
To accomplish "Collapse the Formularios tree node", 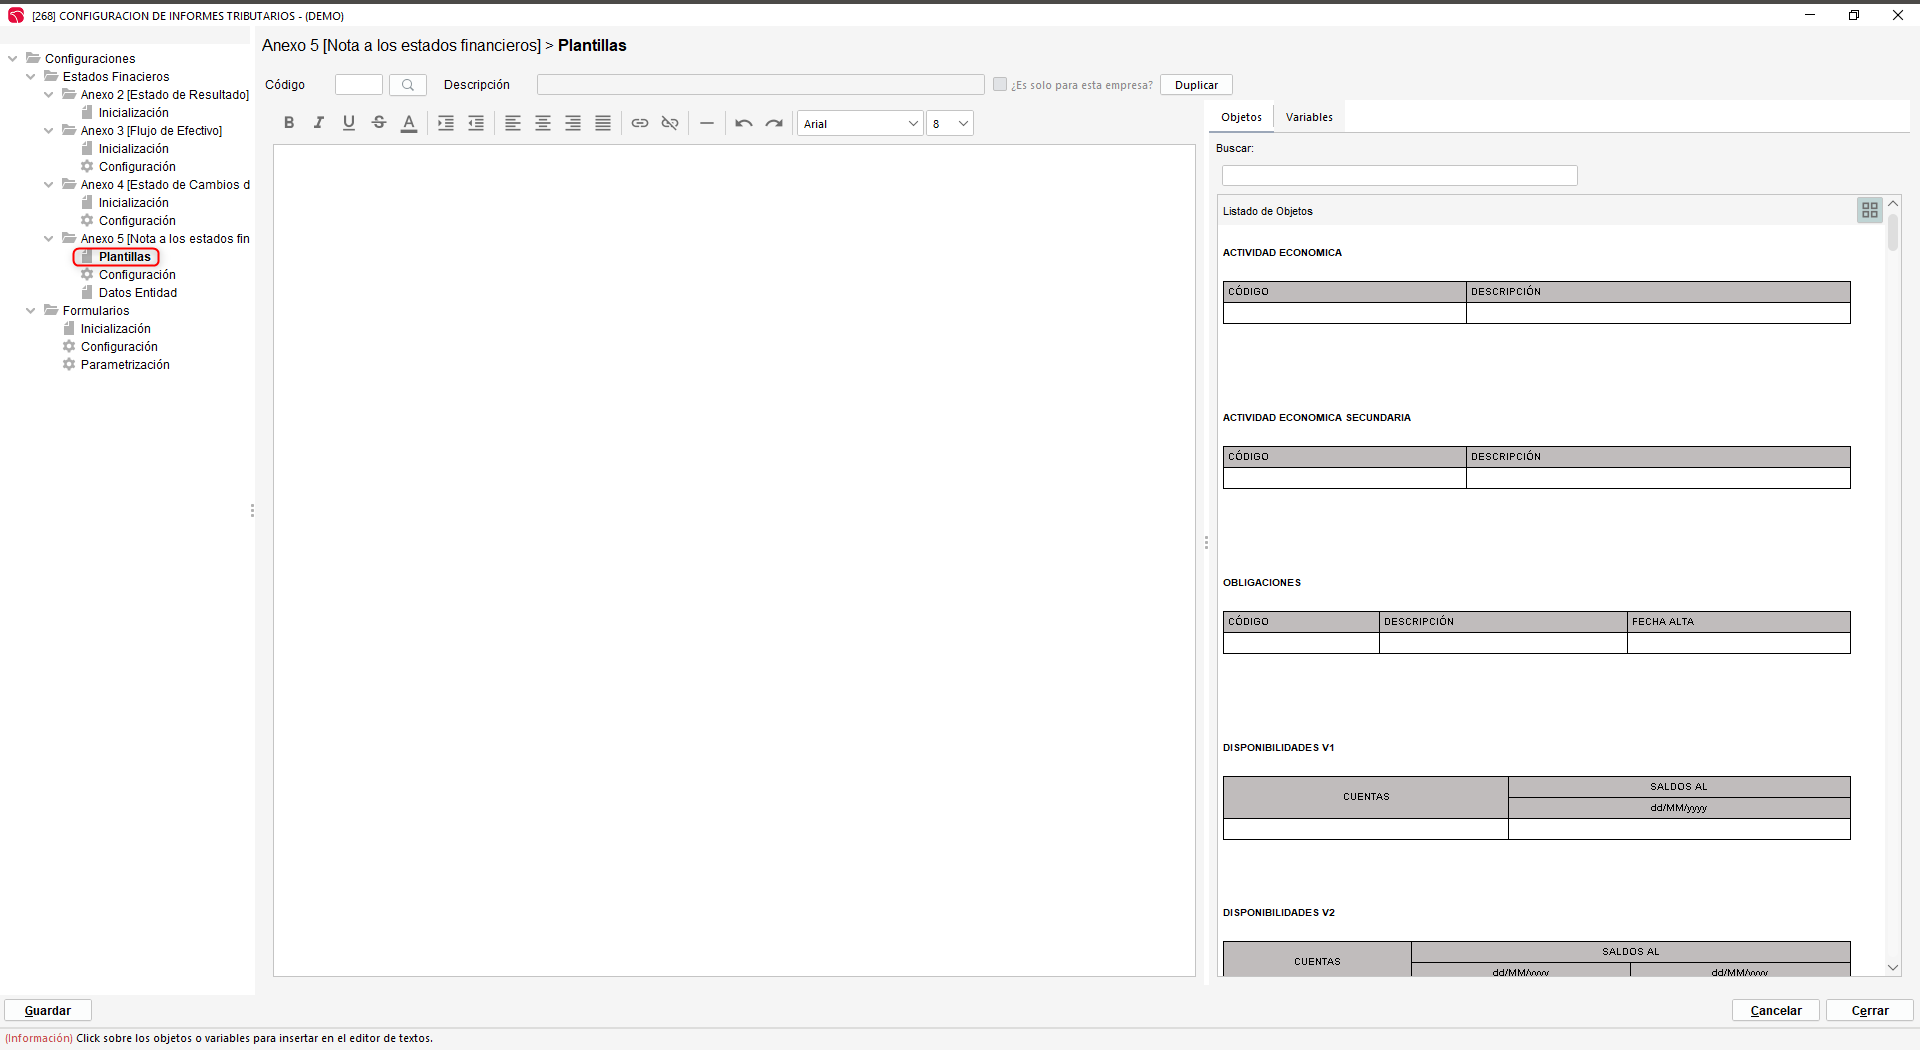I will click(30, 311).
